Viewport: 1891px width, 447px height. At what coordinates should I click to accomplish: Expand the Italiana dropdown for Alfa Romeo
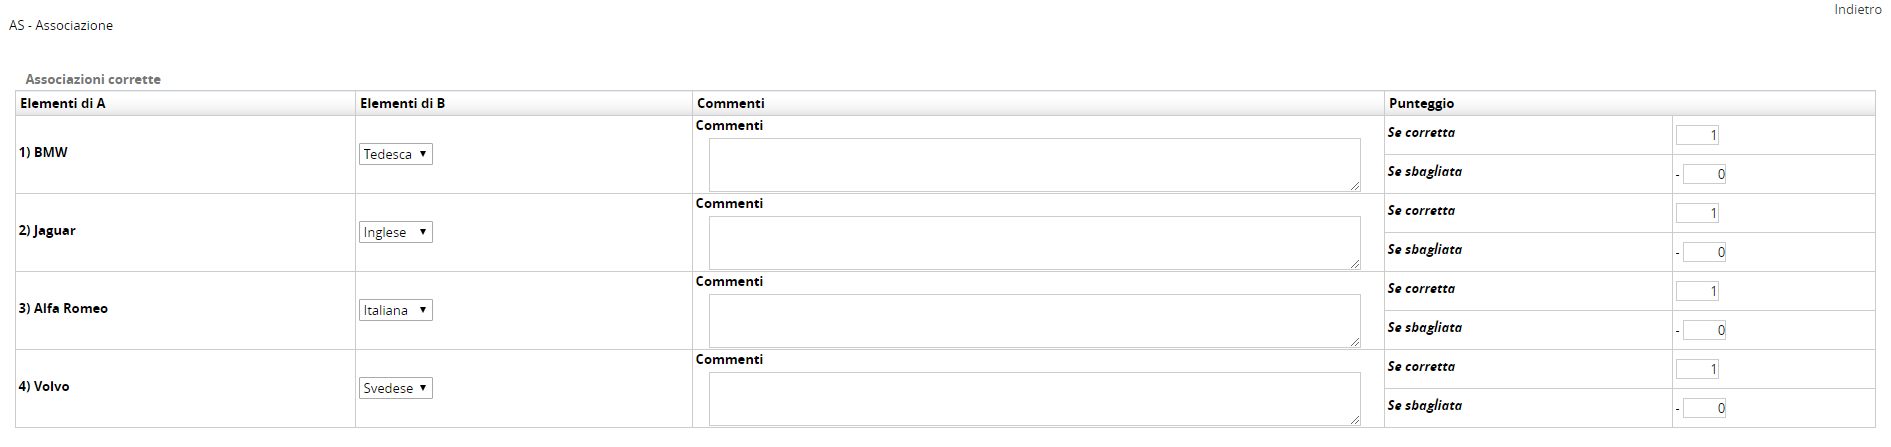pos(395,310)
